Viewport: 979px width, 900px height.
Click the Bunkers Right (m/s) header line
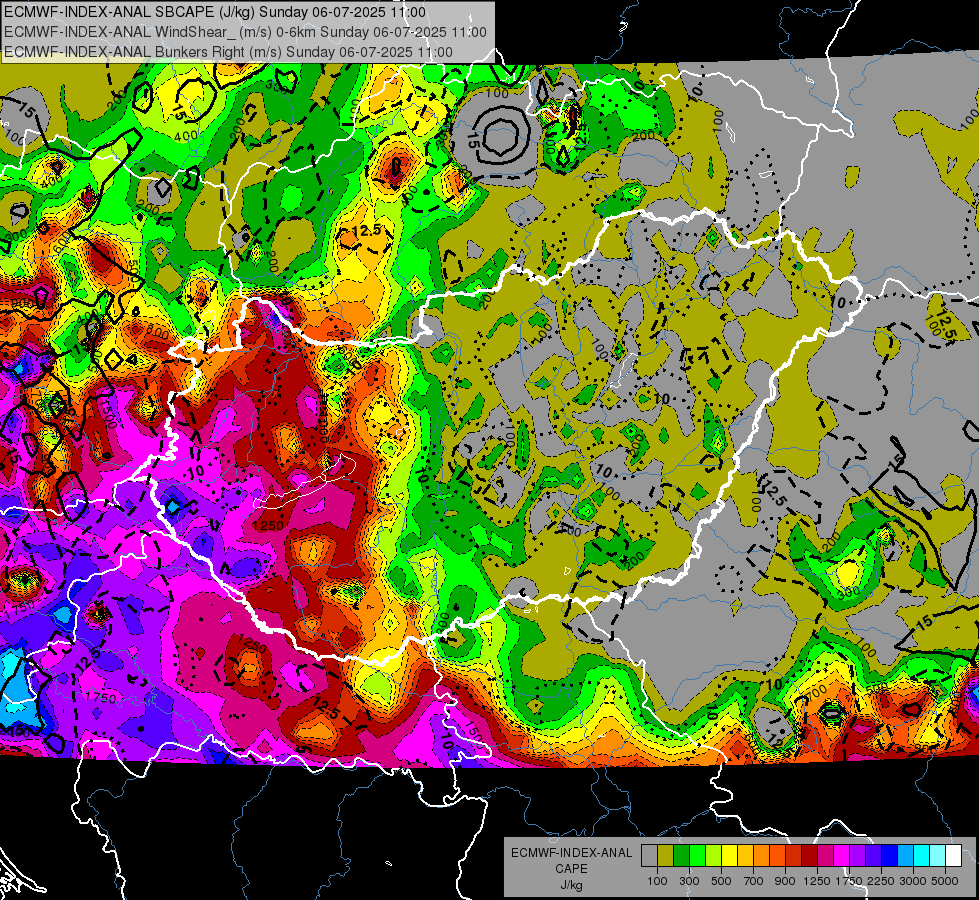tap(228, 52)
